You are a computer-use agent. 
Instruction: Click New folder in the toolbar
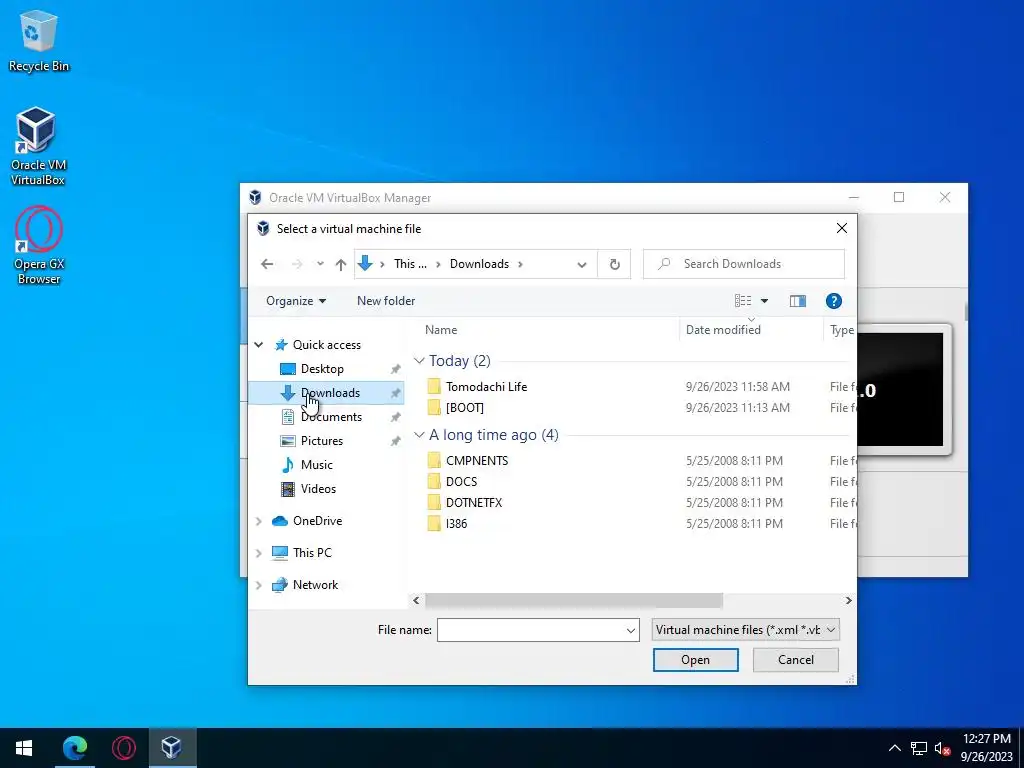click(386, 301)
